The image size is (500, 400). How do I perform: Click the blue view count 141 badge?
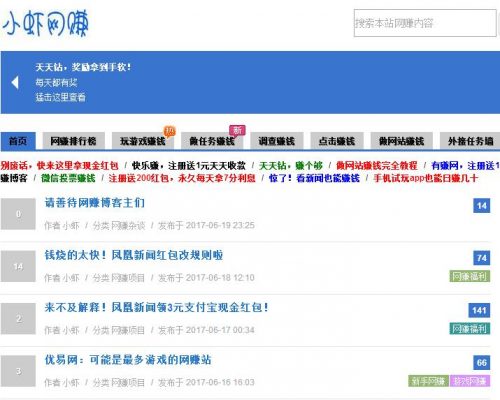pos(479,310)
